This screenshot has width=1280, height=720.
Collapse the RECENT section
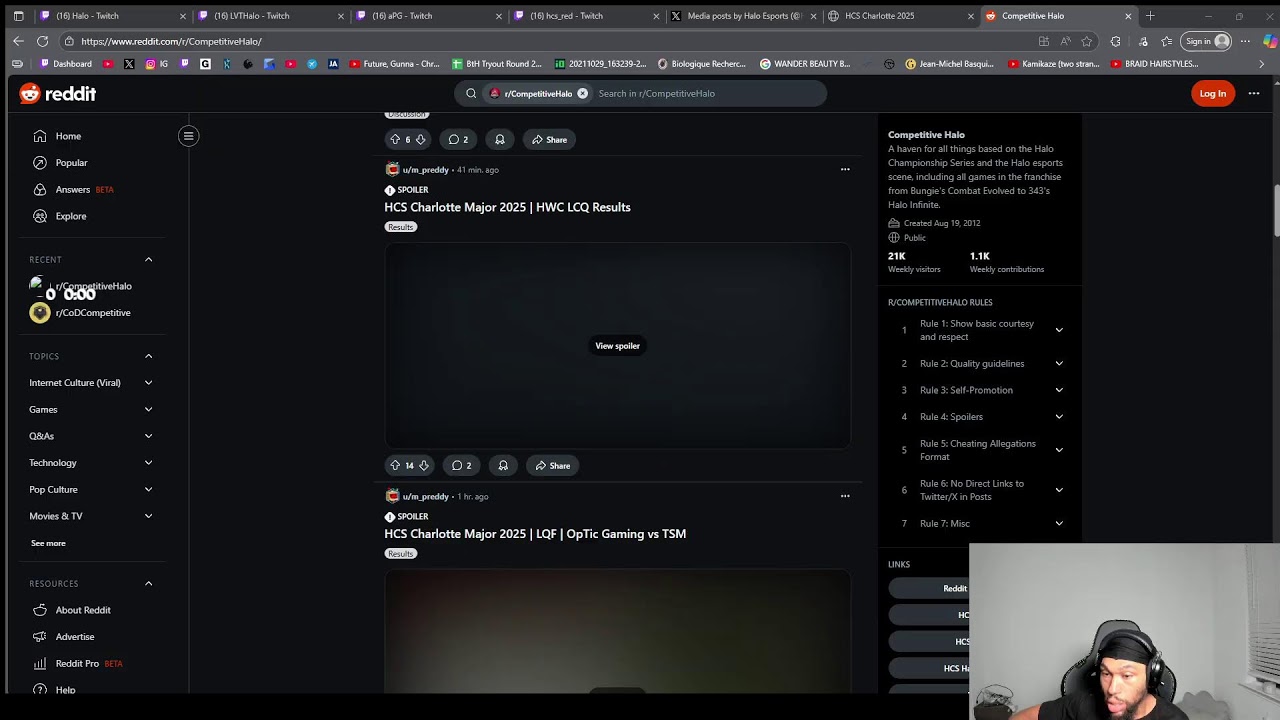148,260
